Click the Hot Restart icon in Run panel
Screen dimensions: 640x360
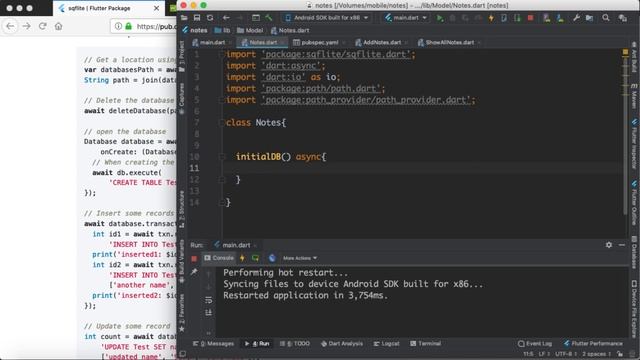coord(256,258)
